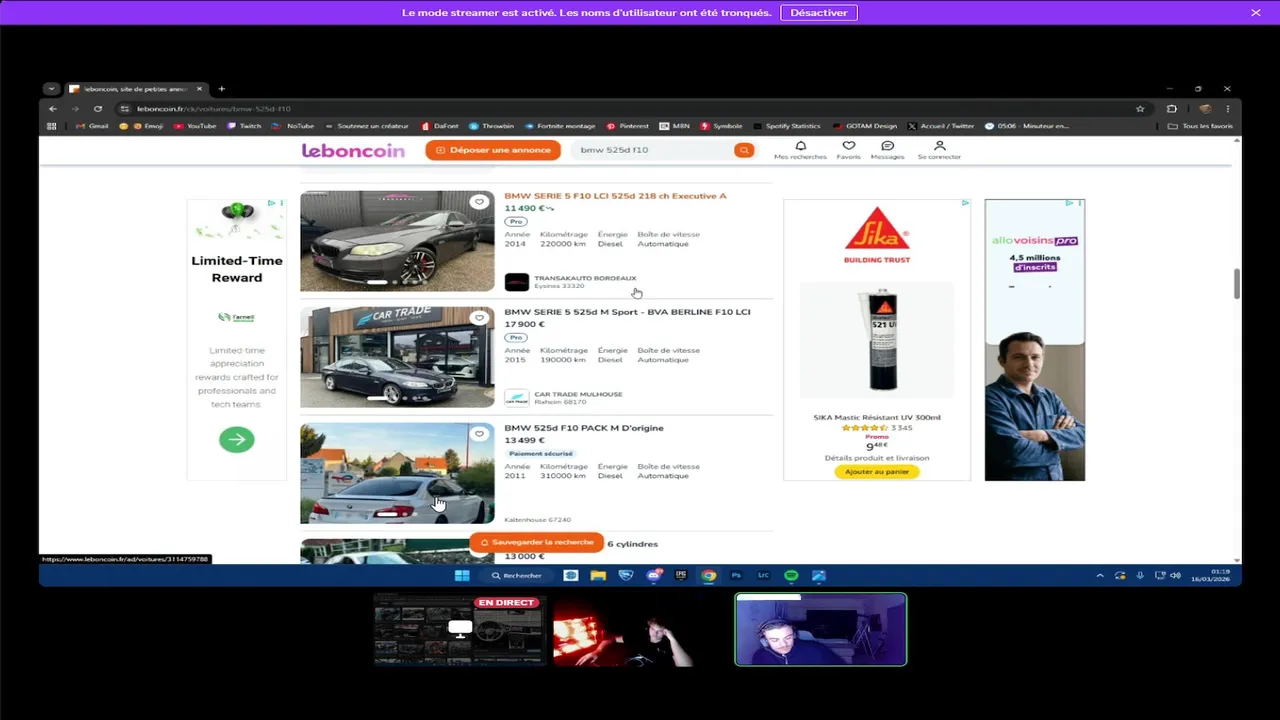Click Déposer une annonce button
Screen dimensions: 1280x720
493,150
